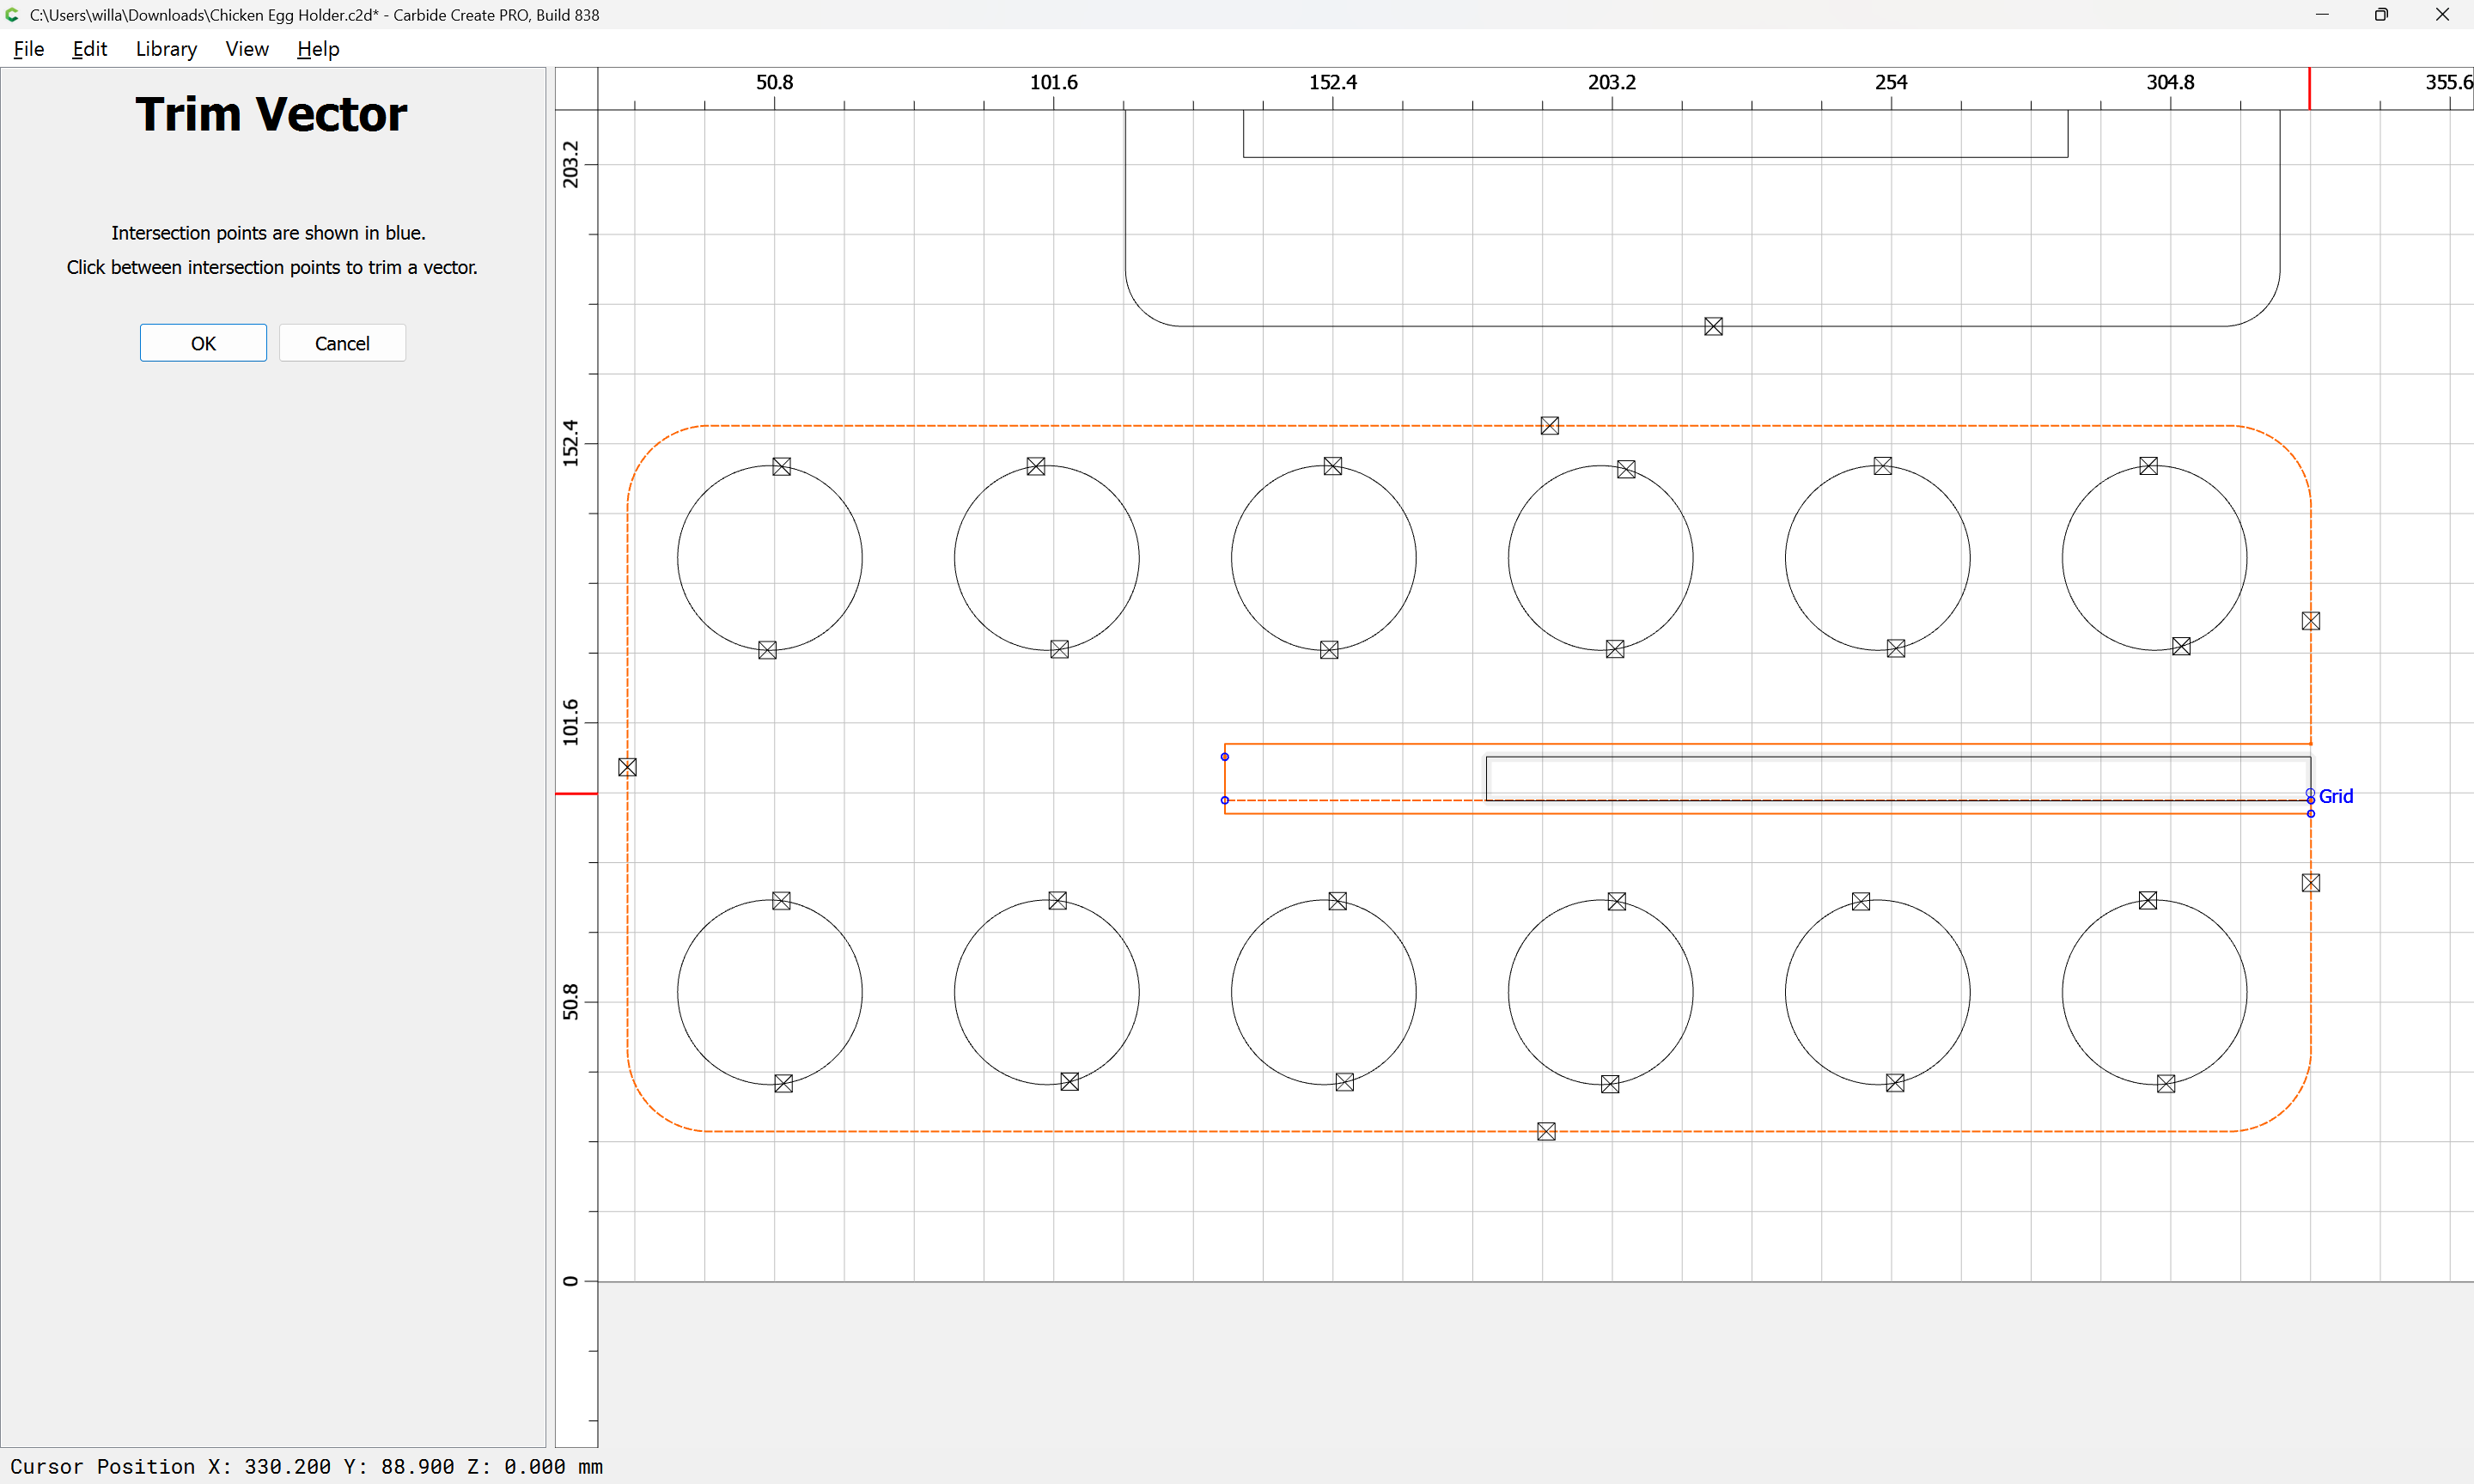The height and width of the screenshot is (1484, 2474).
Task: Click the Carbide Create app icon in title bar
Action: (x=12, y=15)
